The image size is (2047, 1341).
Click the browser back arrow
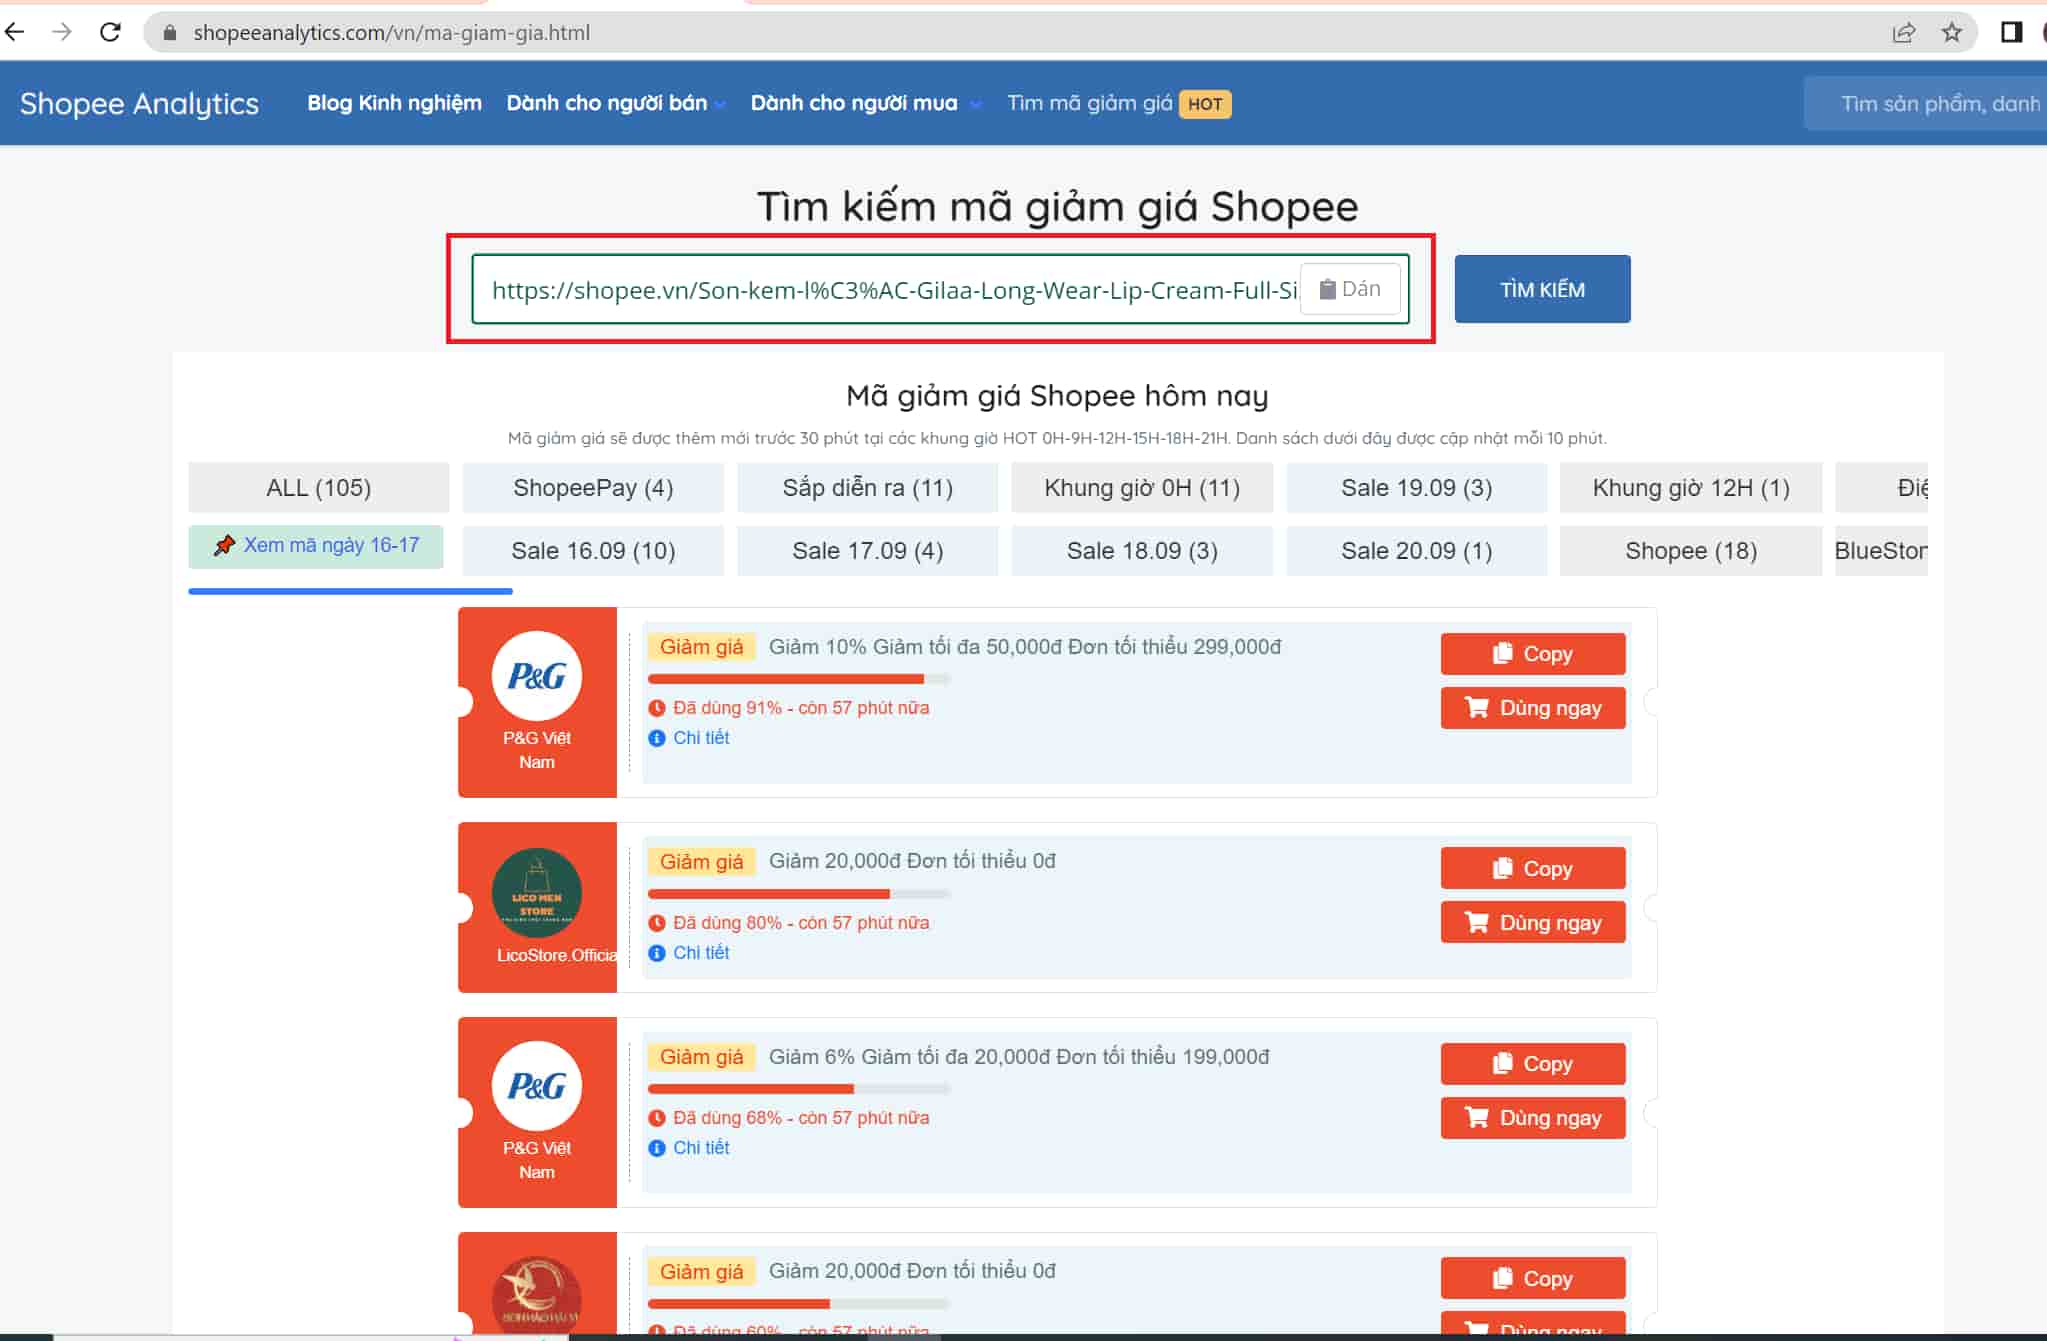pyautogui.click(x=15, y=32)
